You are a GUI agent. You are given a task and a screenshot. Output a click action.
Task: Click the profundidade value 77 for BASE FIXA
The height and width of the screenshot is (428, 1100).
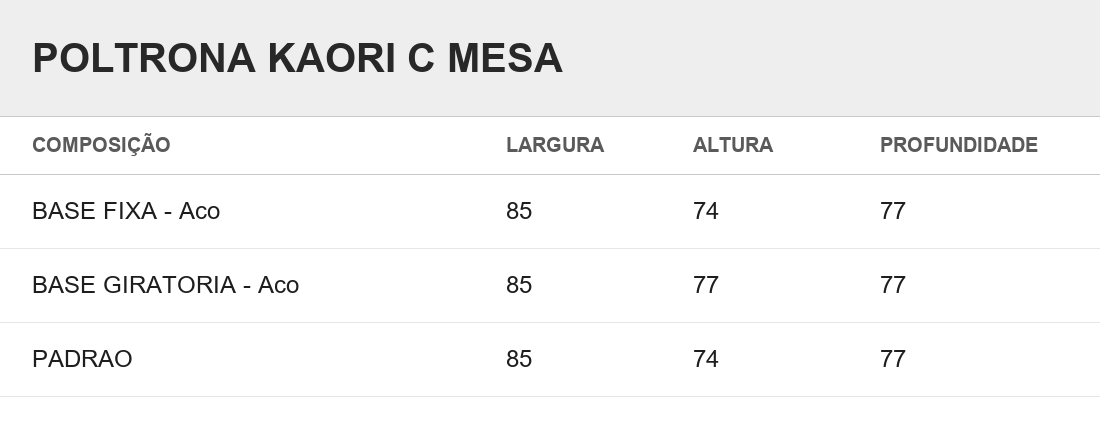[892, 211]
